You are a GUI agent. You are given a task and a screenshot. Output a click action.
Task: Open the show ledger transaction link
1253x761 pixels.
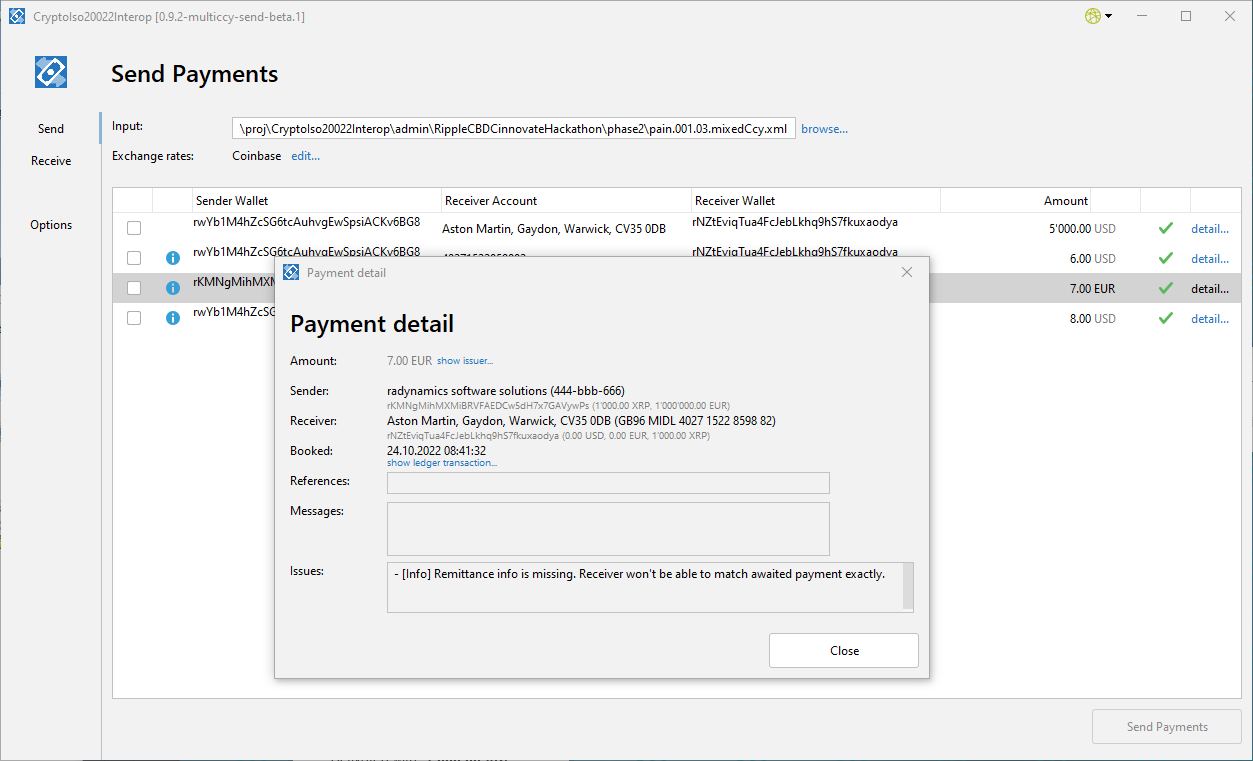442,462
